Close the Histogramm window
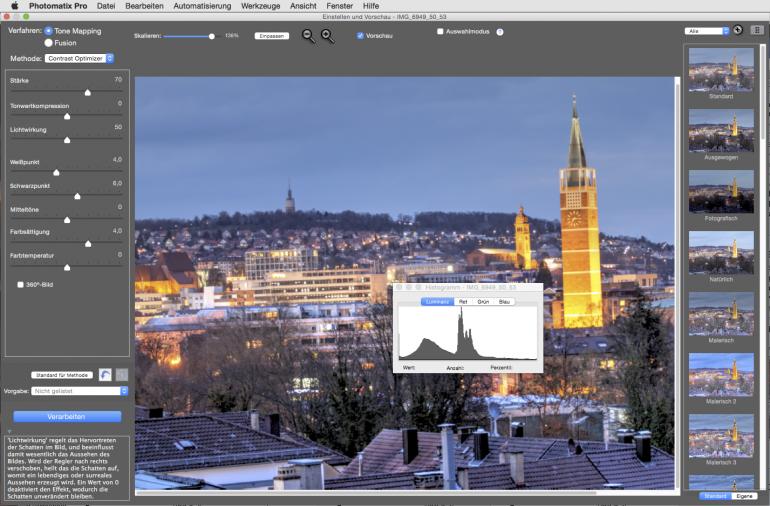 click(399, 287)
